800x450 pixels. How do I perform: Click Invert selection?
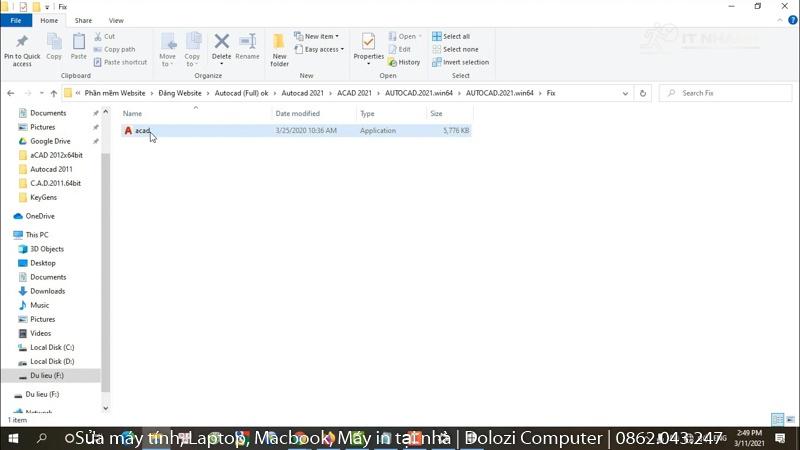click(460, 62)
